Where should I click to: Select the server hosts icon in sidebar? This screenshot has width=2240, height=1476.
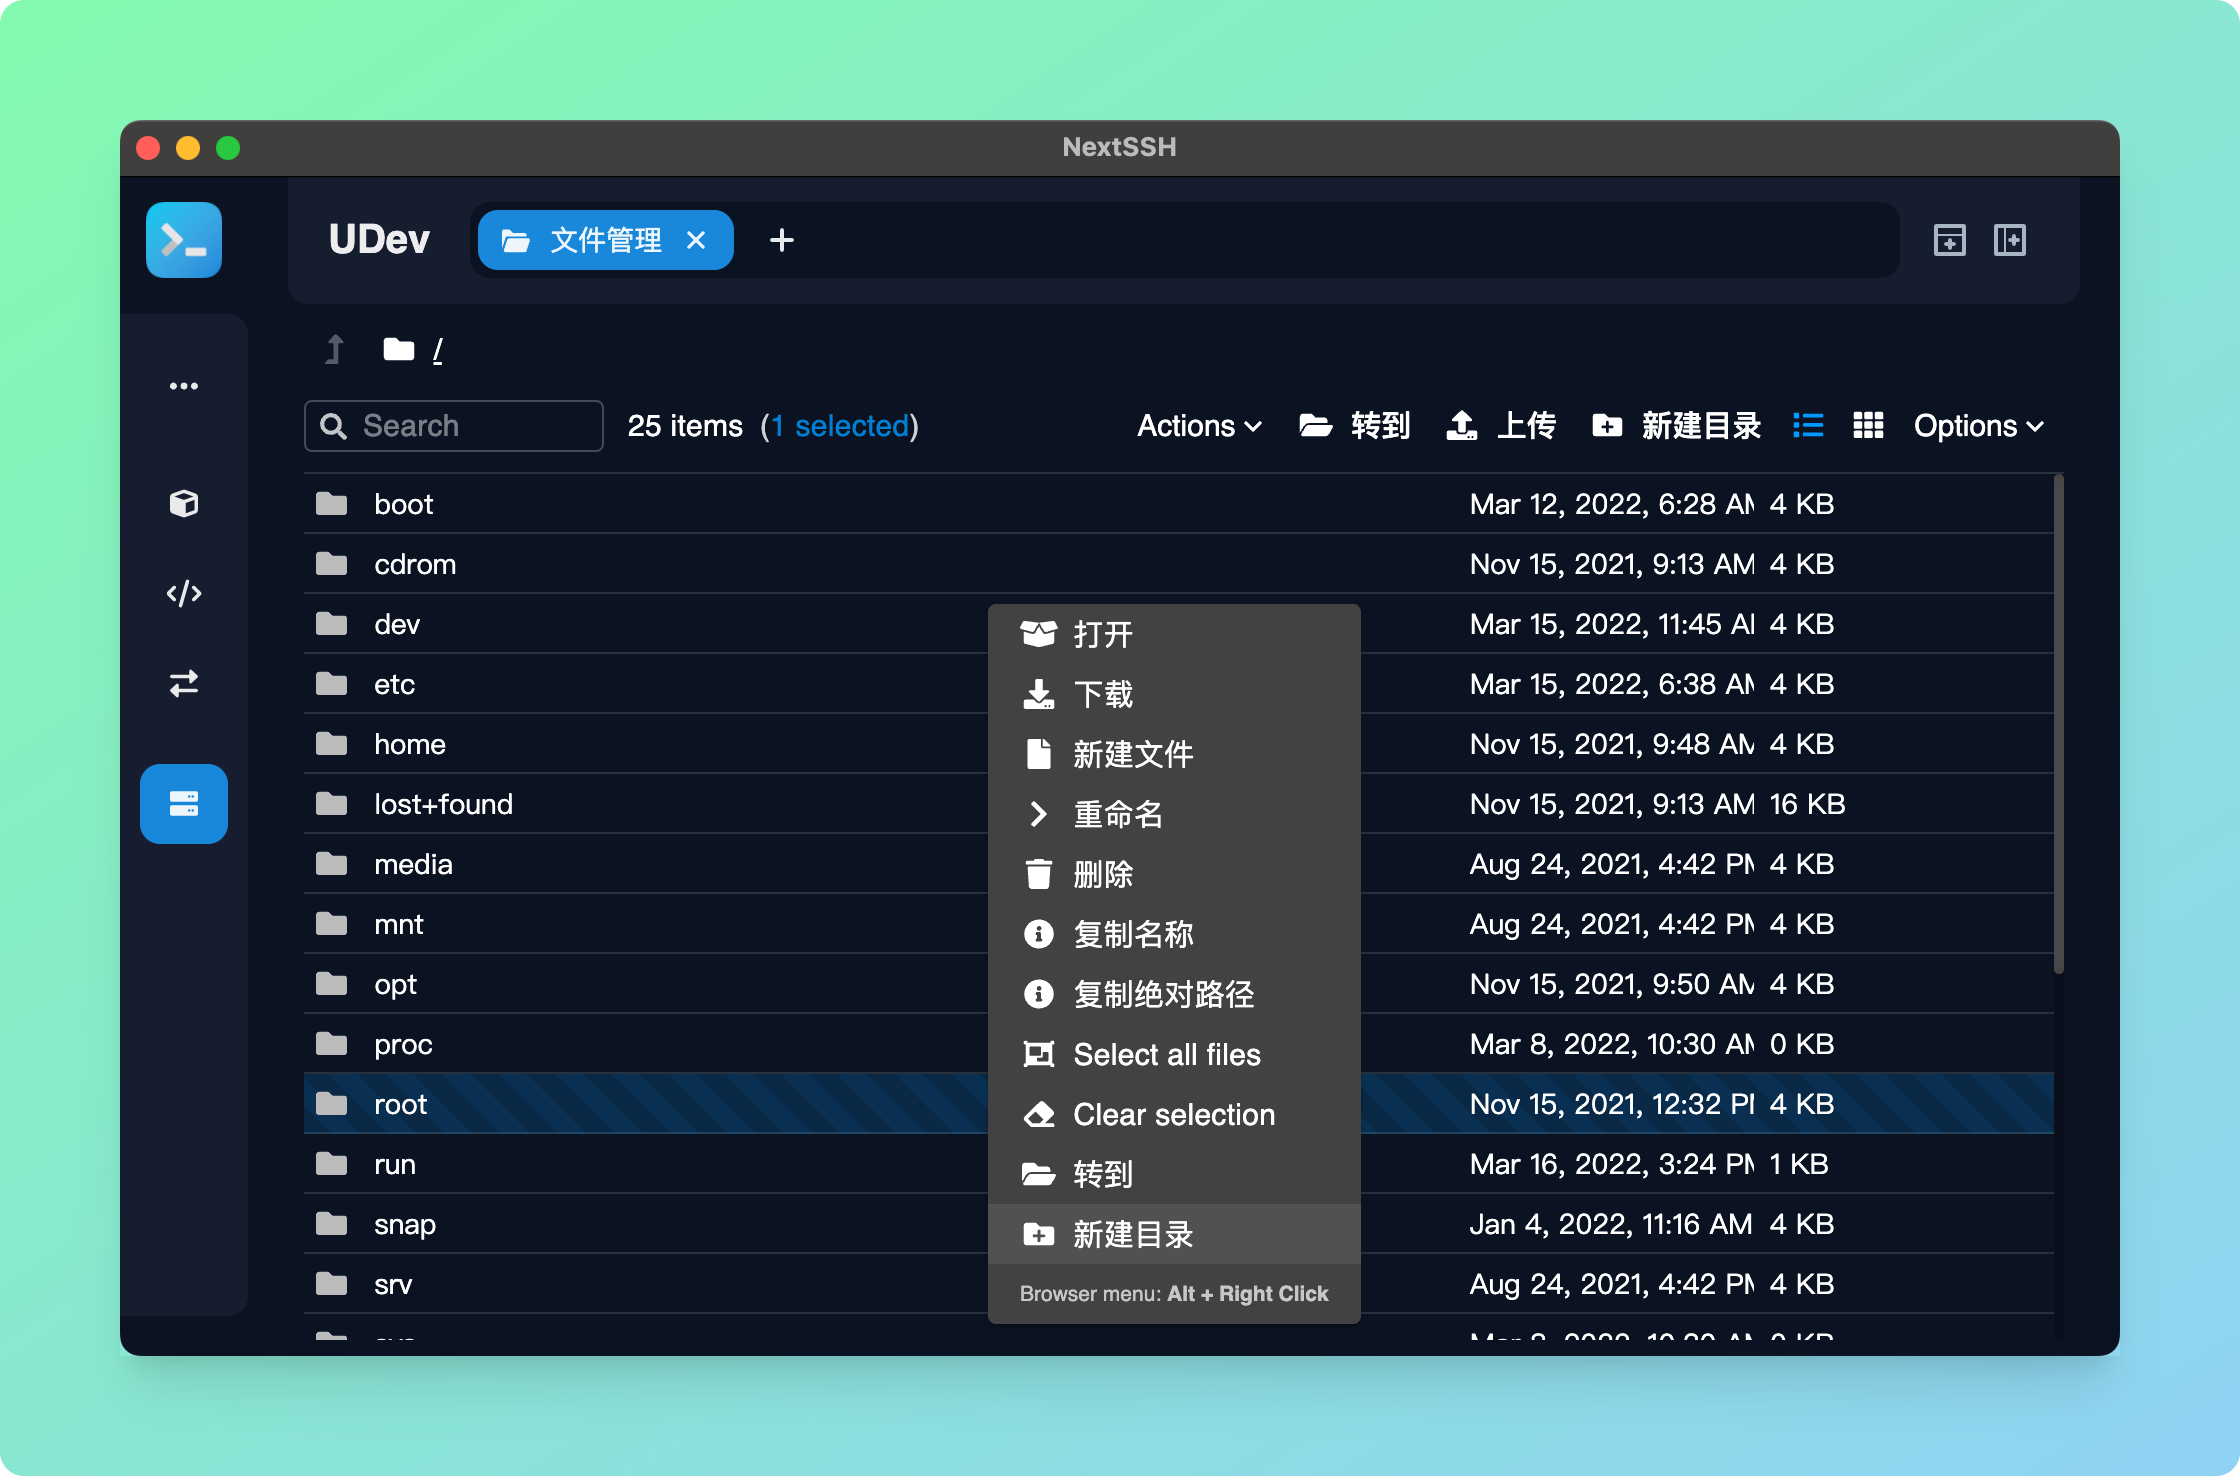[x=184, y=804]
